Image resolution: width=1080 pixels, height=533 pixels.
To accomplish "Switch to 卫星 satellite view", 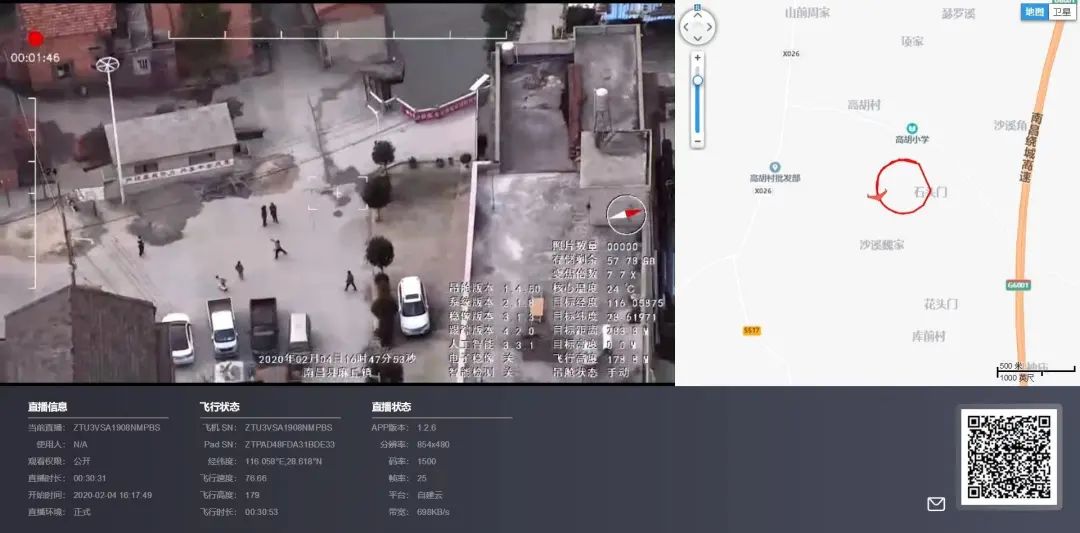I will (1061, 12).
